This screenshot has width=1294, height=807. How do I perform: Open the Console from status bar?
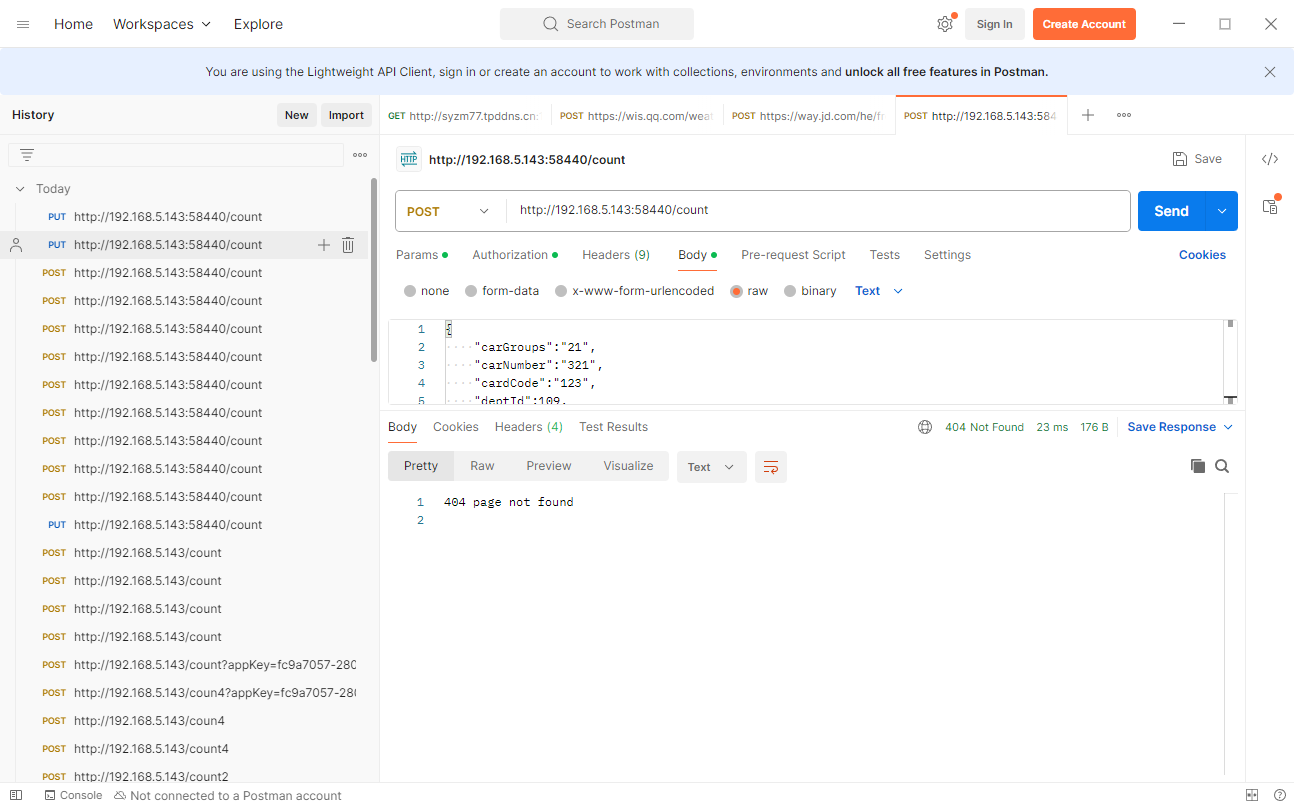pyautogui.click(x=73, y=795)
